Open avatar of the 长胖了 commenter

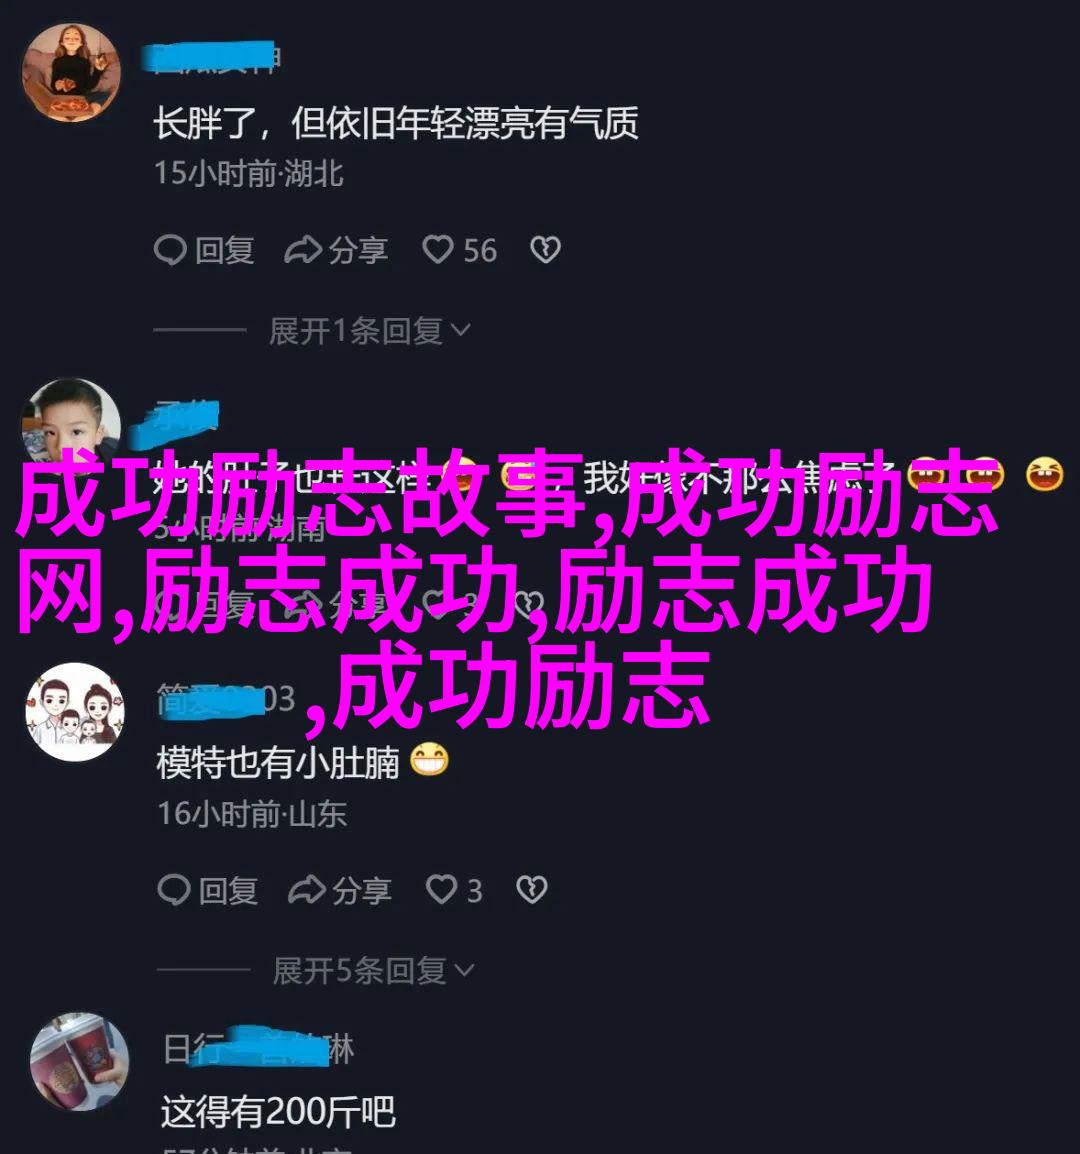coord(71,72)
